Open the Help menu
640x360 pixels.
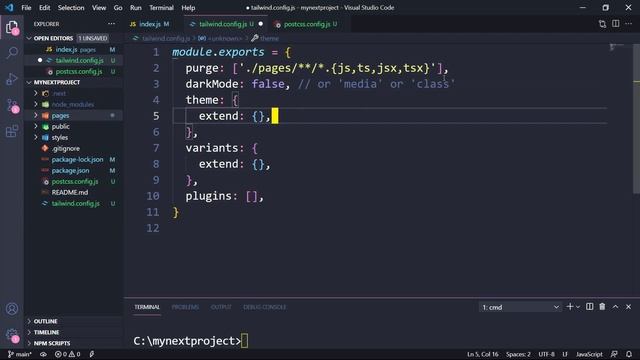coord(188,8)
